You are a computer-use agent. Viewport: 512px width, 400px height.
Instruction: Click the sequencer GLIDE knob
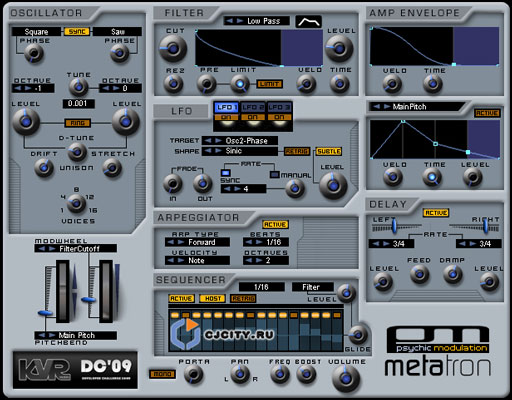pos(357,334)
